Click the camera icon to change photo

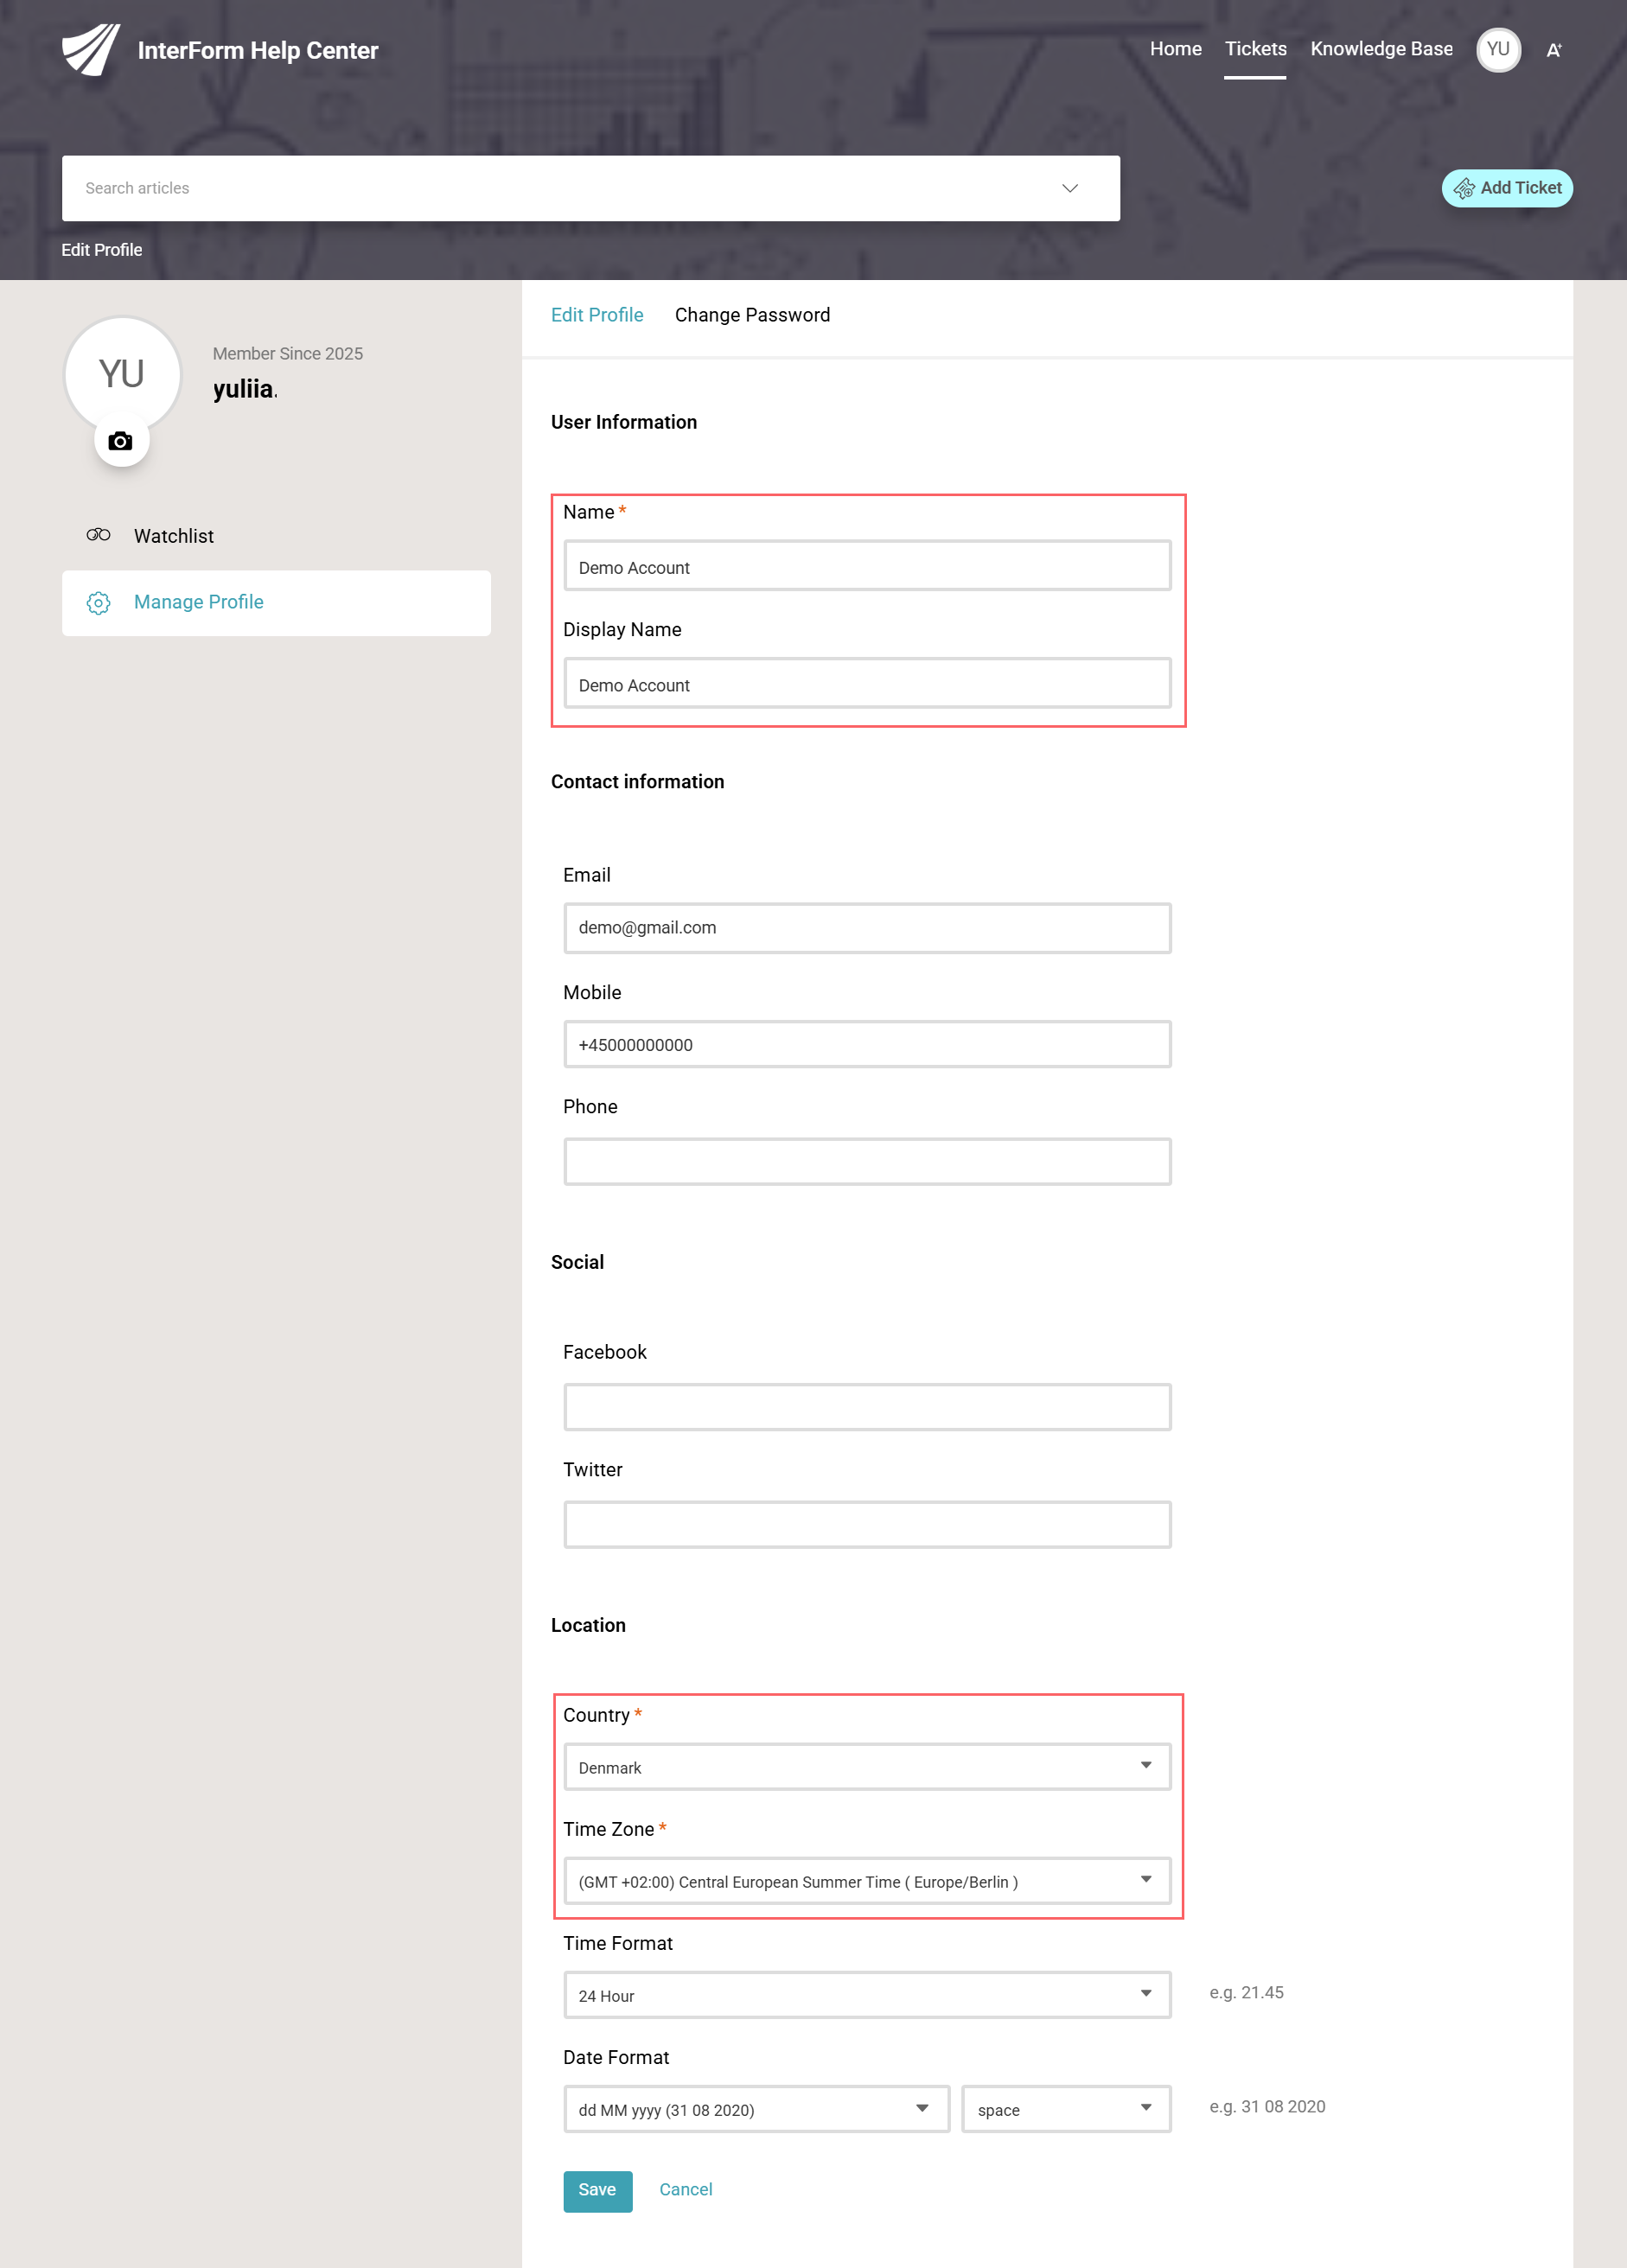(121, 441)
